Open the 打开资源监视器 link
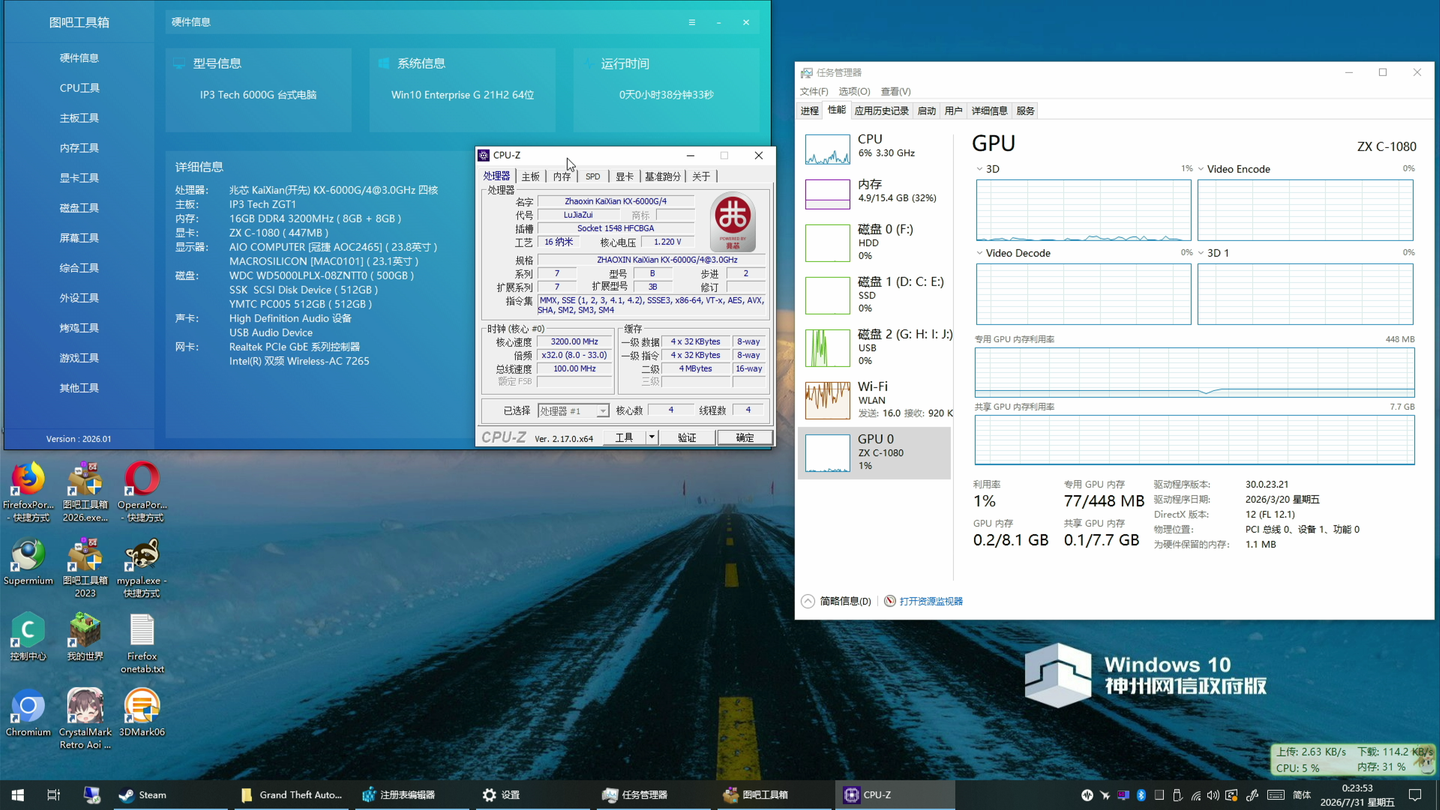The height and width of the screenshot is (810, 1440). coord(931,601)
